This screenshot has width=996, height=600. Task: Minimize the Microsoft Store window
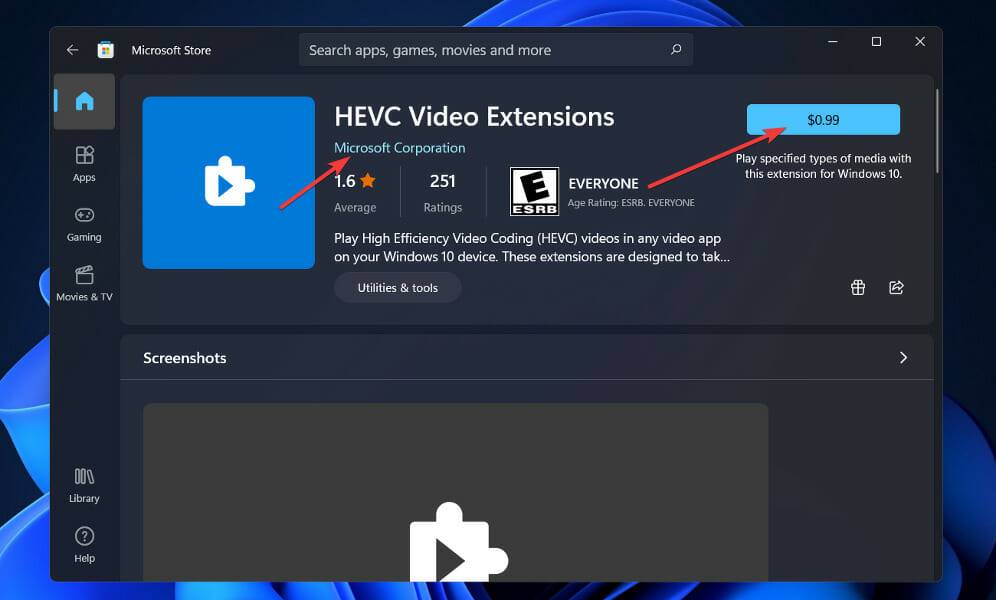[833, 42]
